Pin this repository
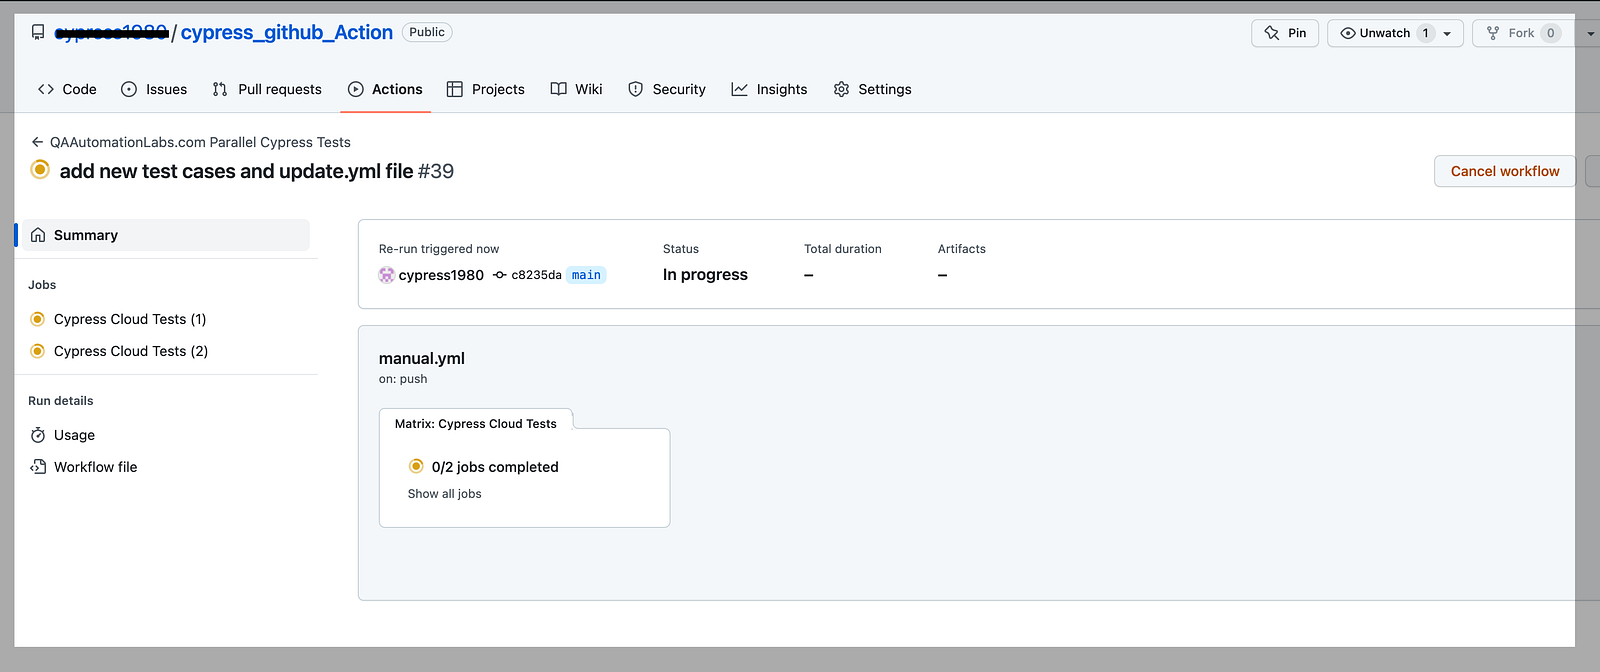 pos(1285,33)
